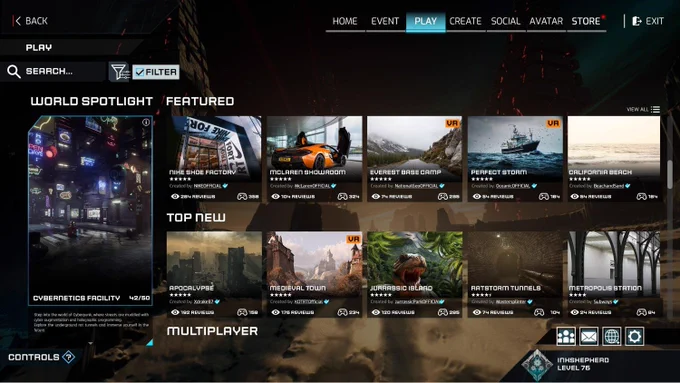Click VR badge on Medieval Town

353,239
